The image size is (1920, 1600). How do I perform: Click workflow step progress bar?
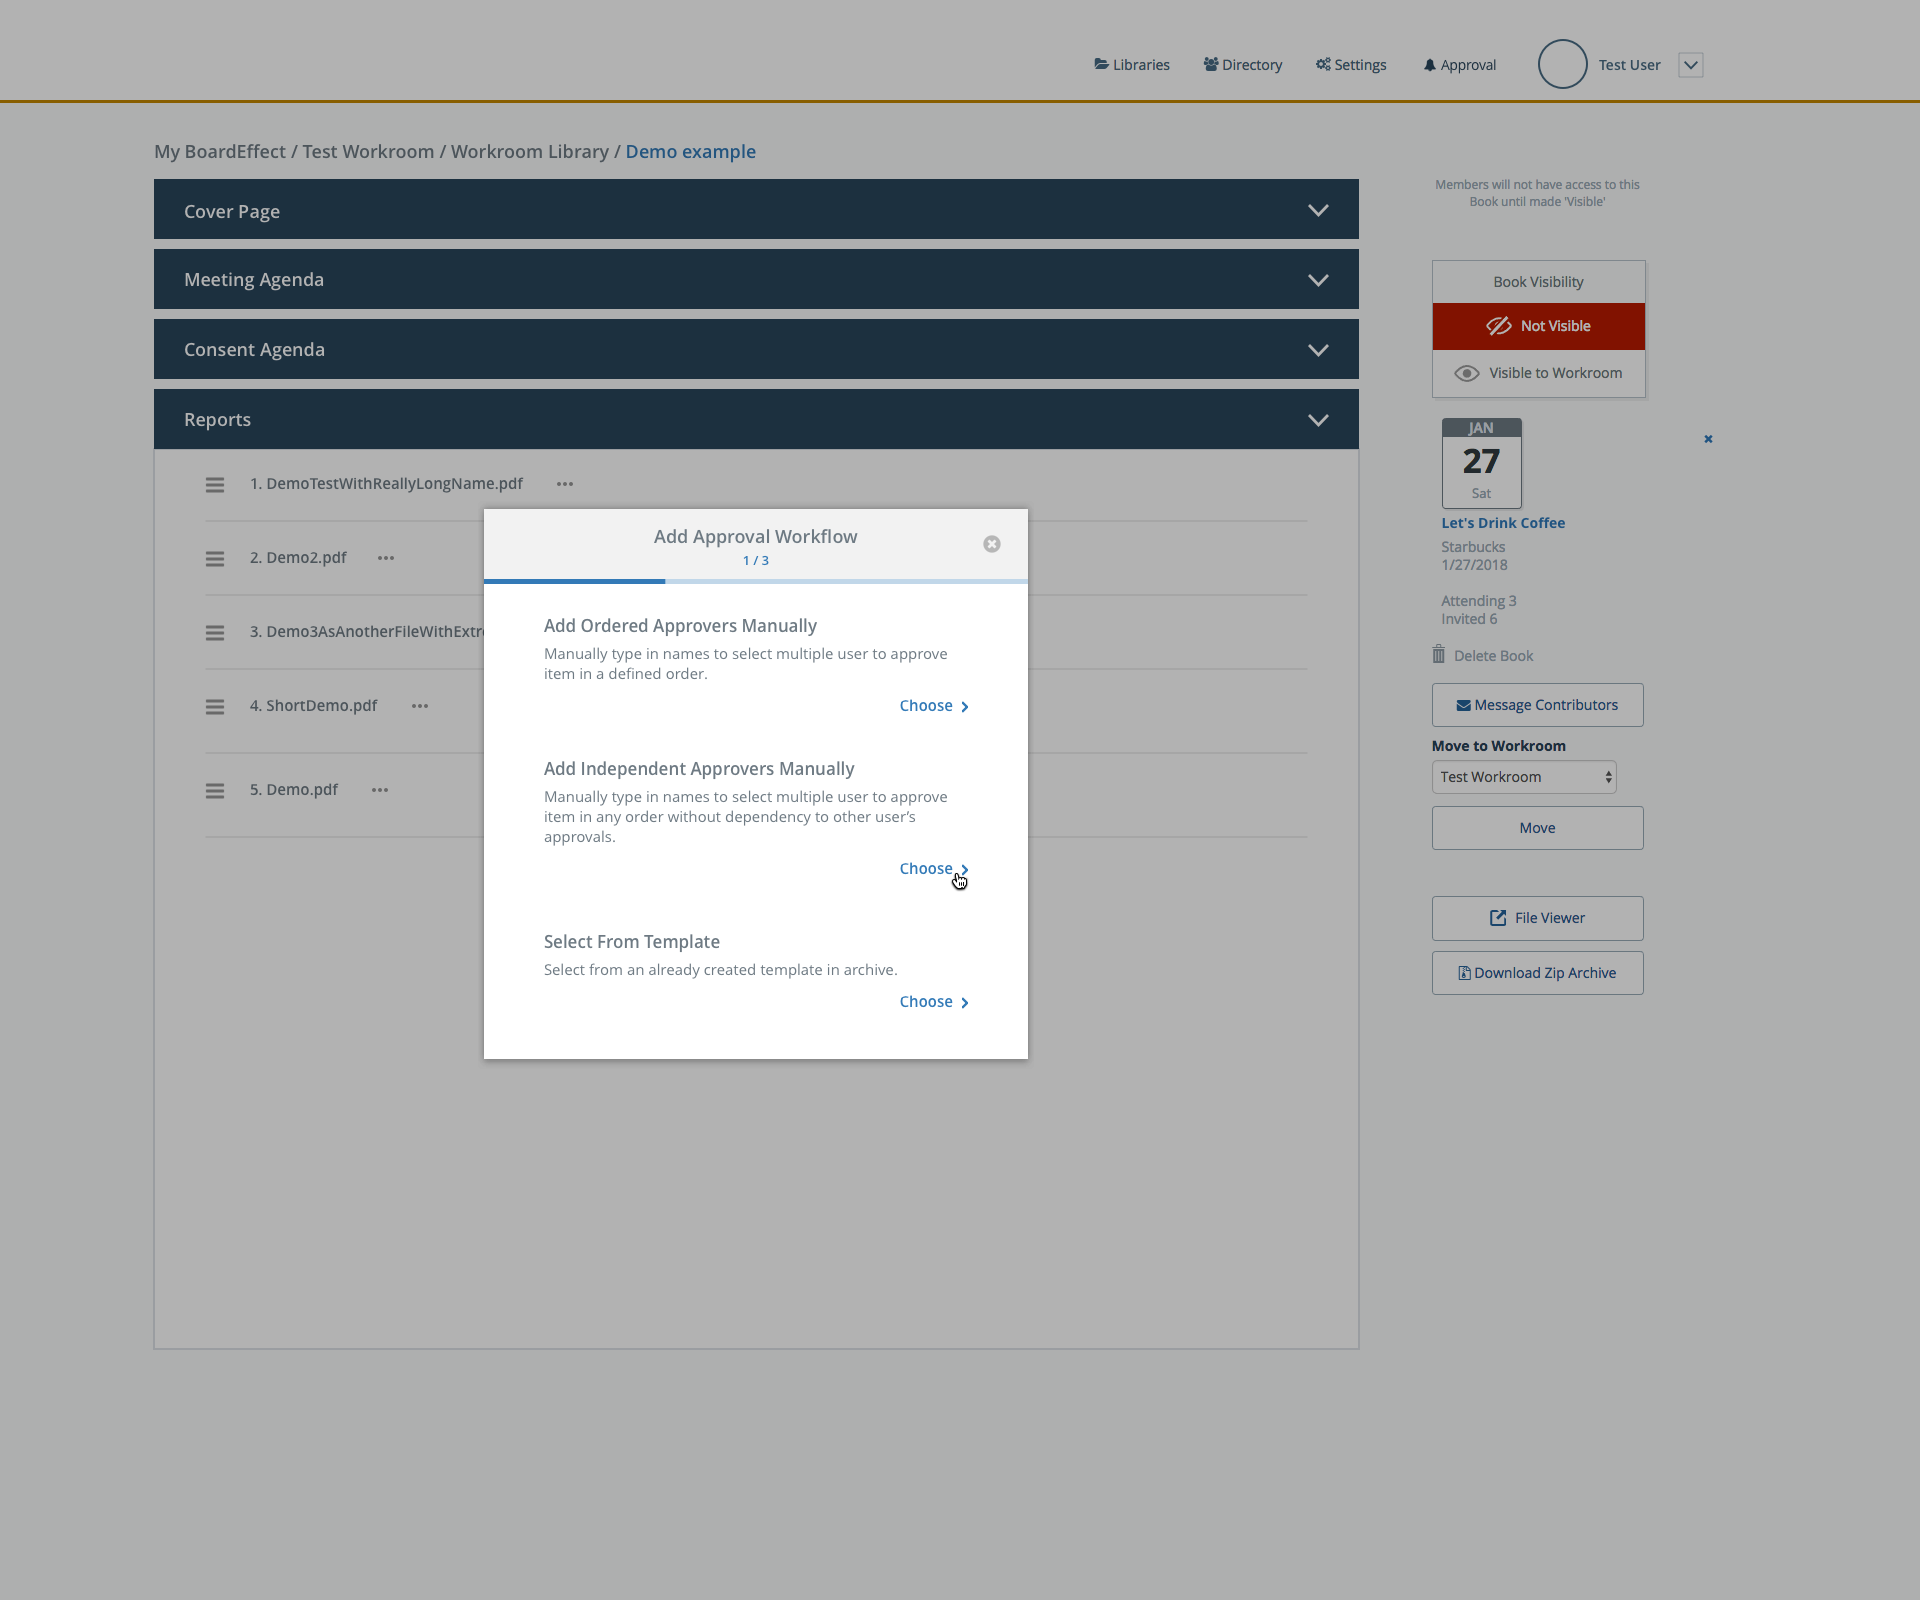pos(755,581)
